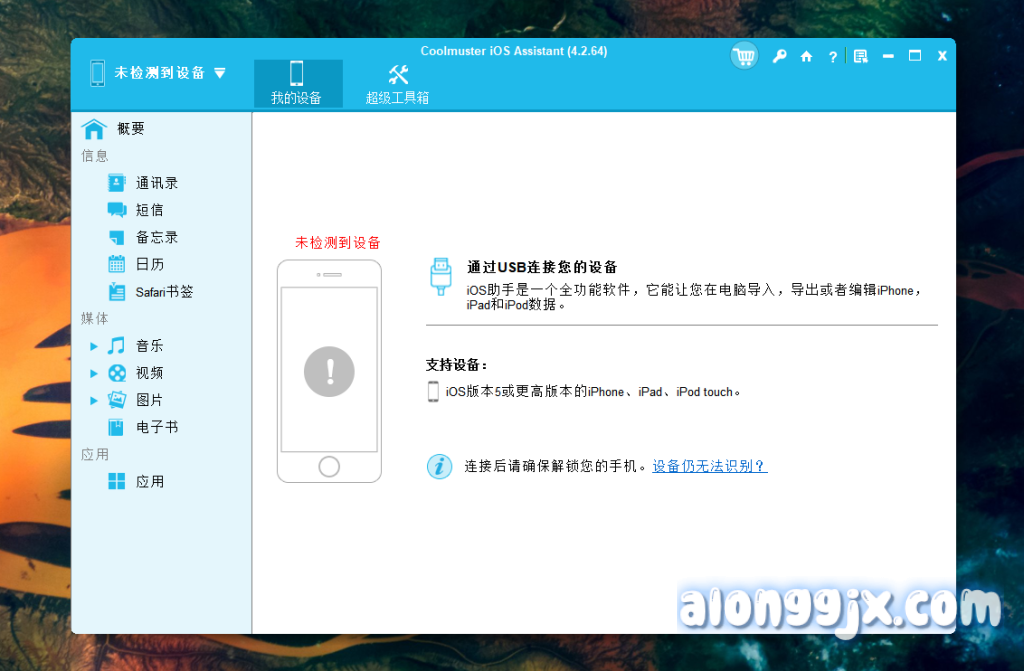Open Safari书签 bookmarks item
Image resolution: width=1024 pixels, height=671 pixels.
164,292
